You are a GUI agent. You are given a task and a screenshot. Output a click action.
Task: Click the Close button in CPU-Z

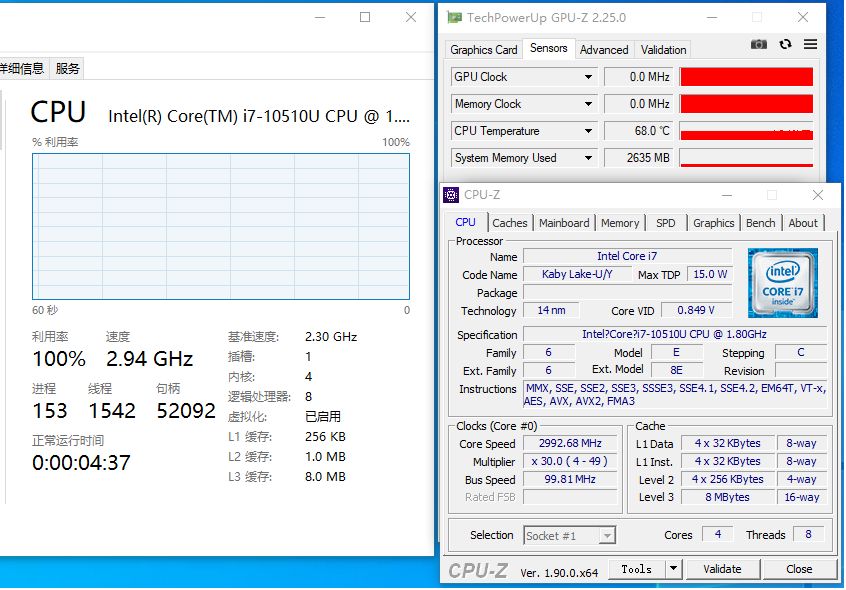coord(799,568)
